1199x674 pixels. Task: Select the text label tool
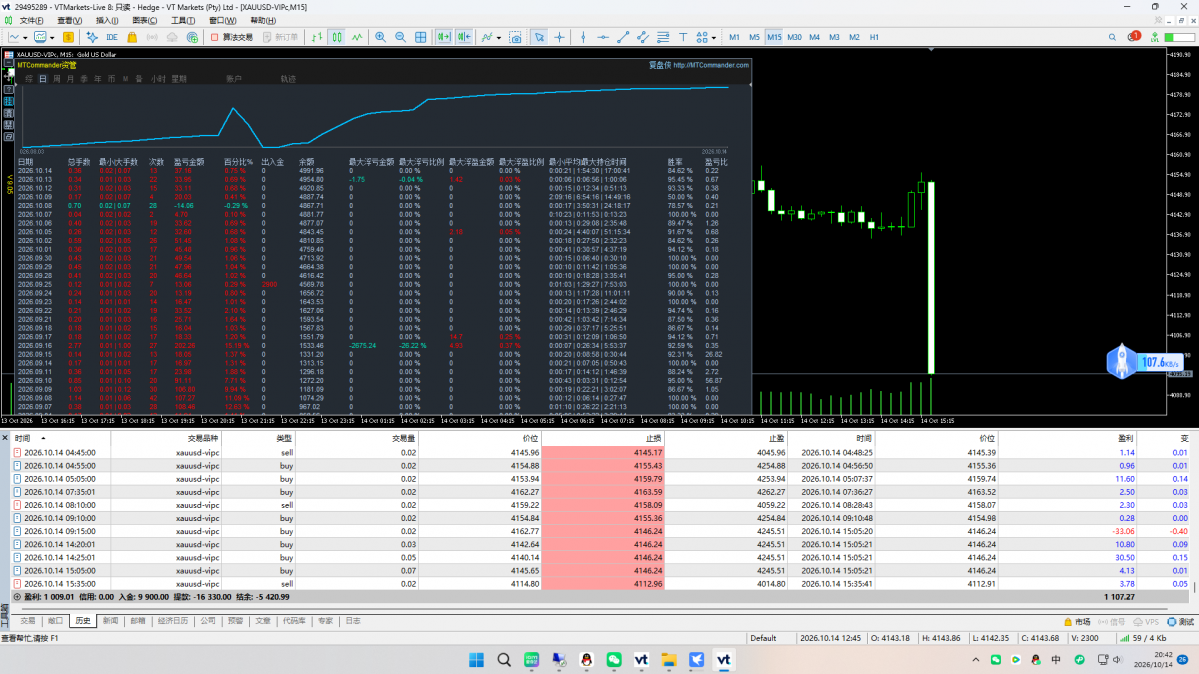[x=683, y=37]
